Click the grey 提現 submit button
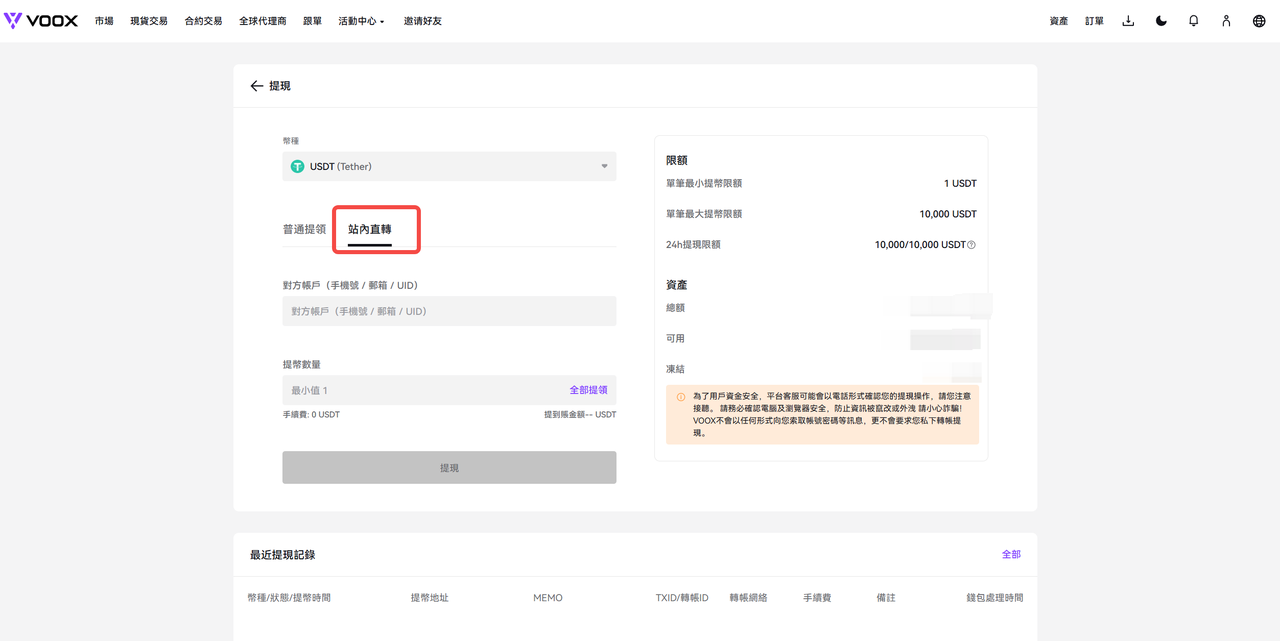1280x641 pixels. tap(449, 467)
